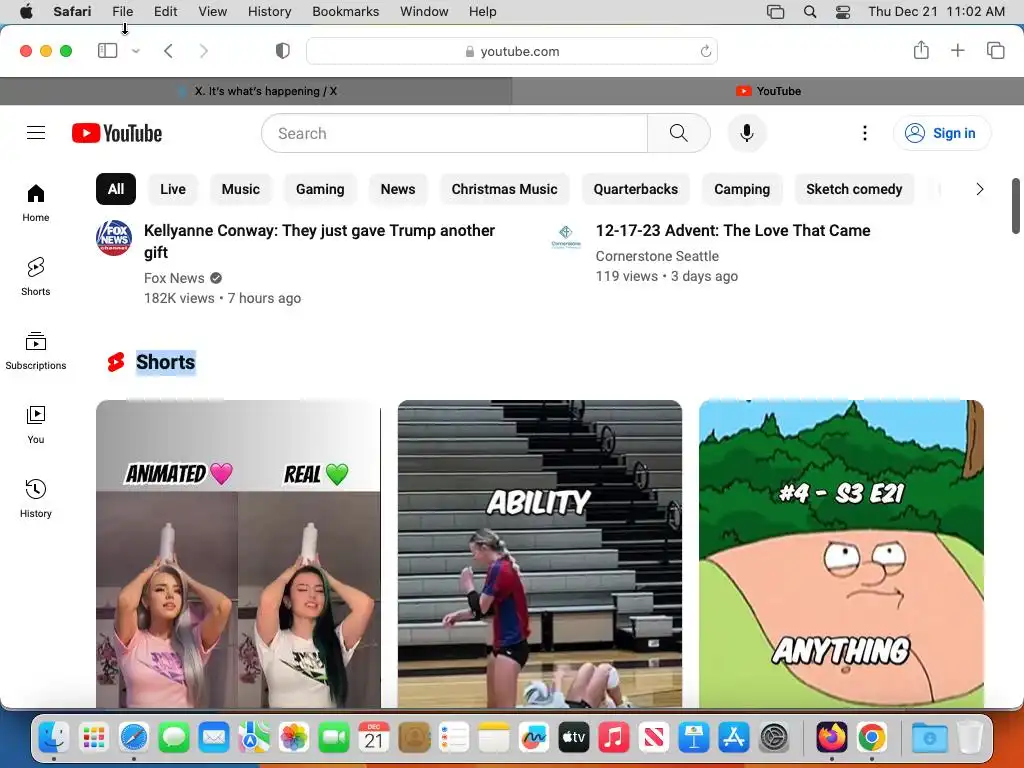Start voice search with microphone icon
Screen dimensions: 1024x768
[746, 133]
